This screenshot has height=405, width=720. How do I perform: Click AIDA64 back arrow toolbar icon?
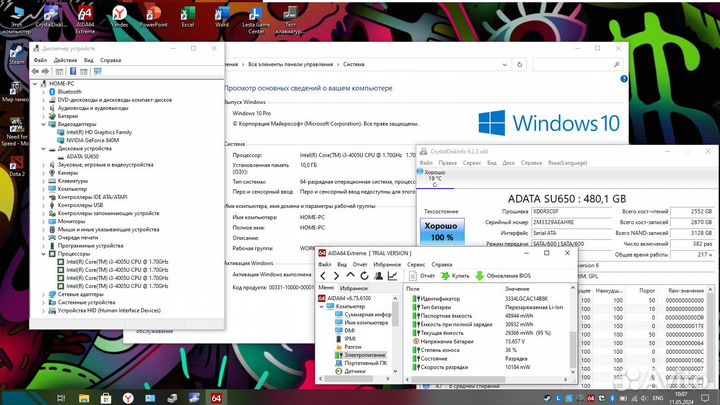[x=323, y=276]
